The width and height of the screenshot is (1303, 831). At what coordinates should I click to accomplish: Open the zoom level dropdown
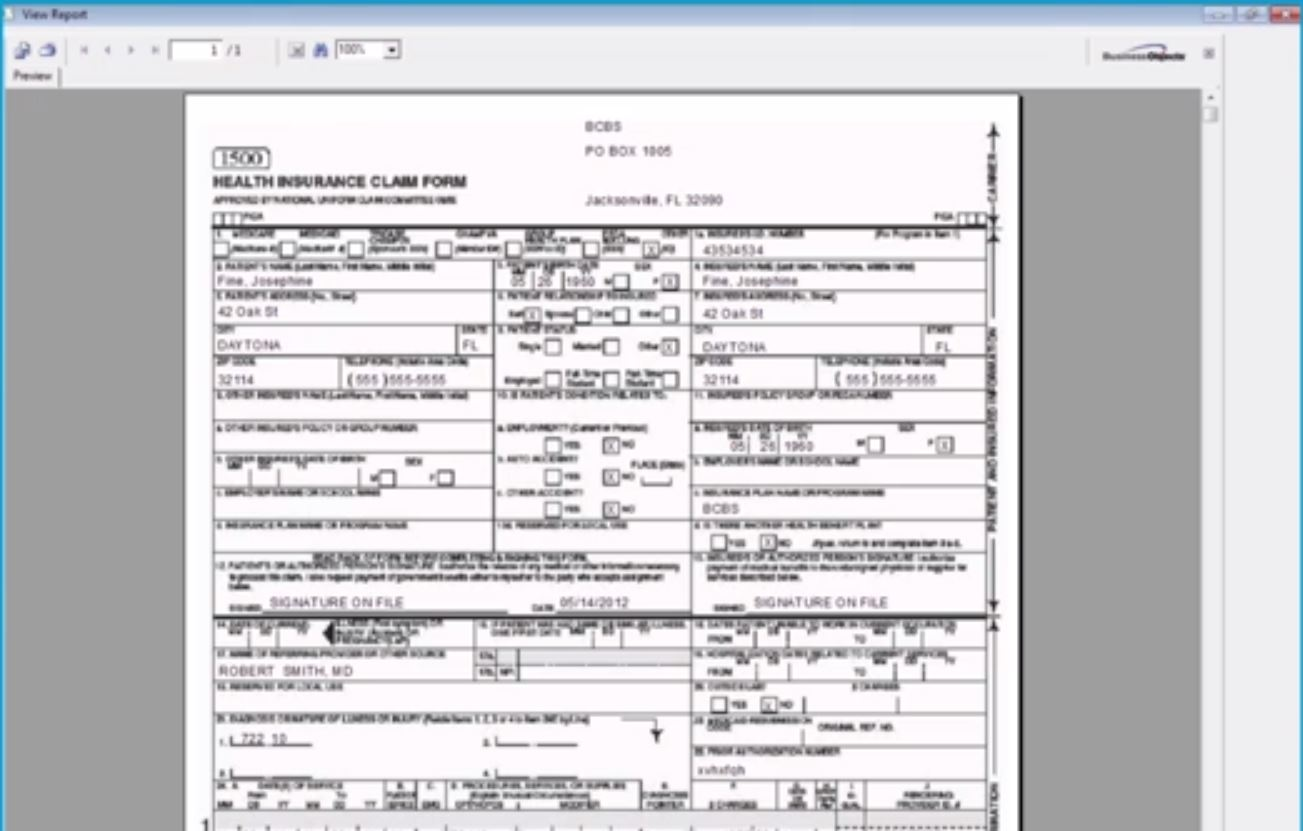[393, 50]
